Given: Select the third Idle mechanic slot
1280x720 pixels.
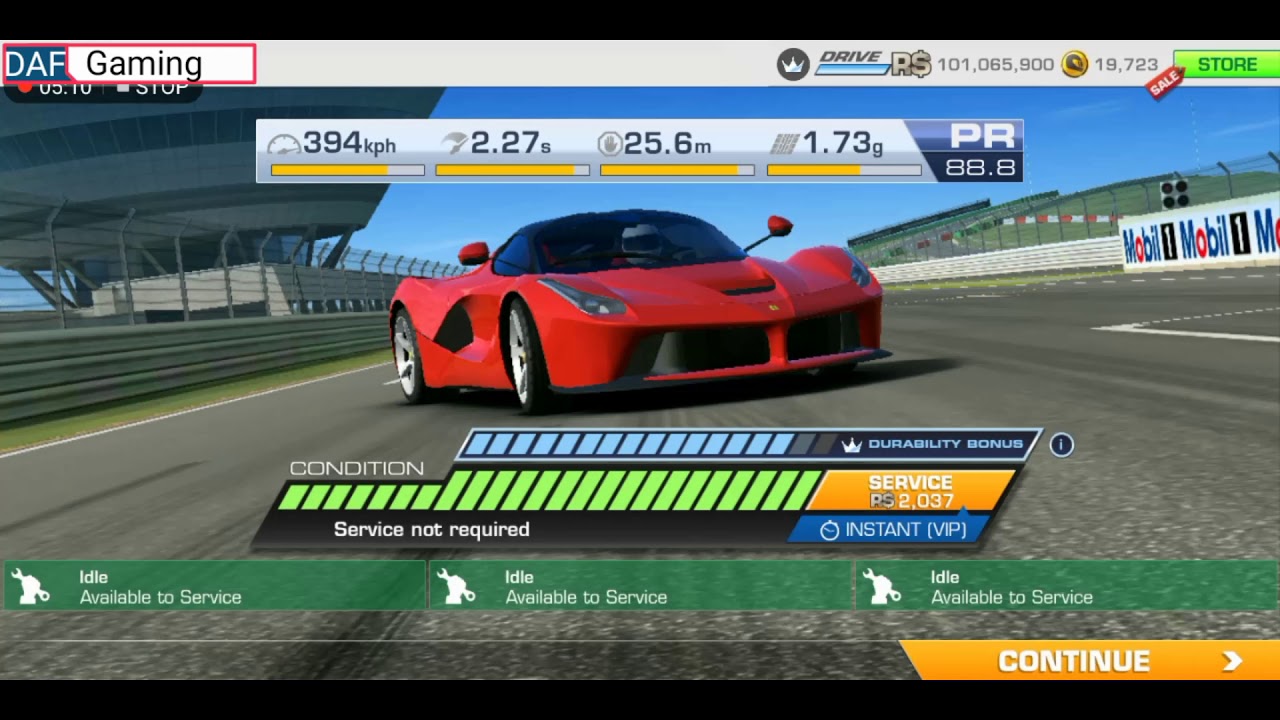Looking at the screenshot, I should click(1067, 587).
